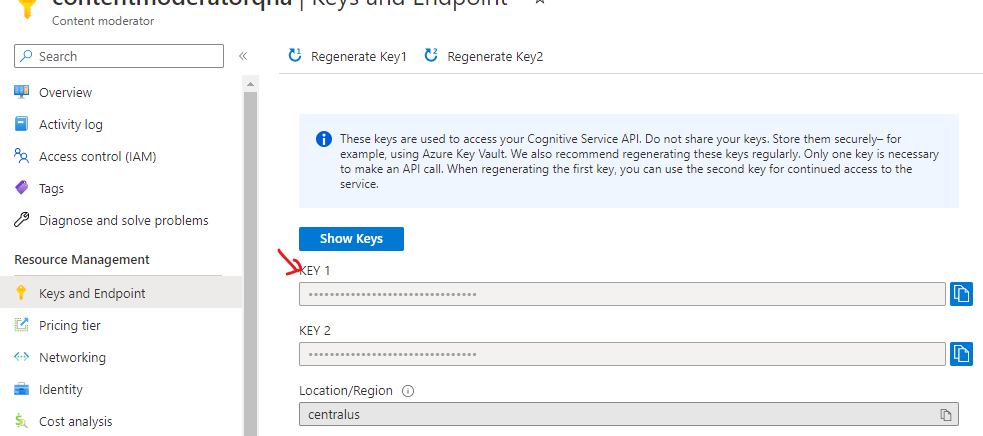Collapse the sidebar with the double-chevron

point(243,56)
